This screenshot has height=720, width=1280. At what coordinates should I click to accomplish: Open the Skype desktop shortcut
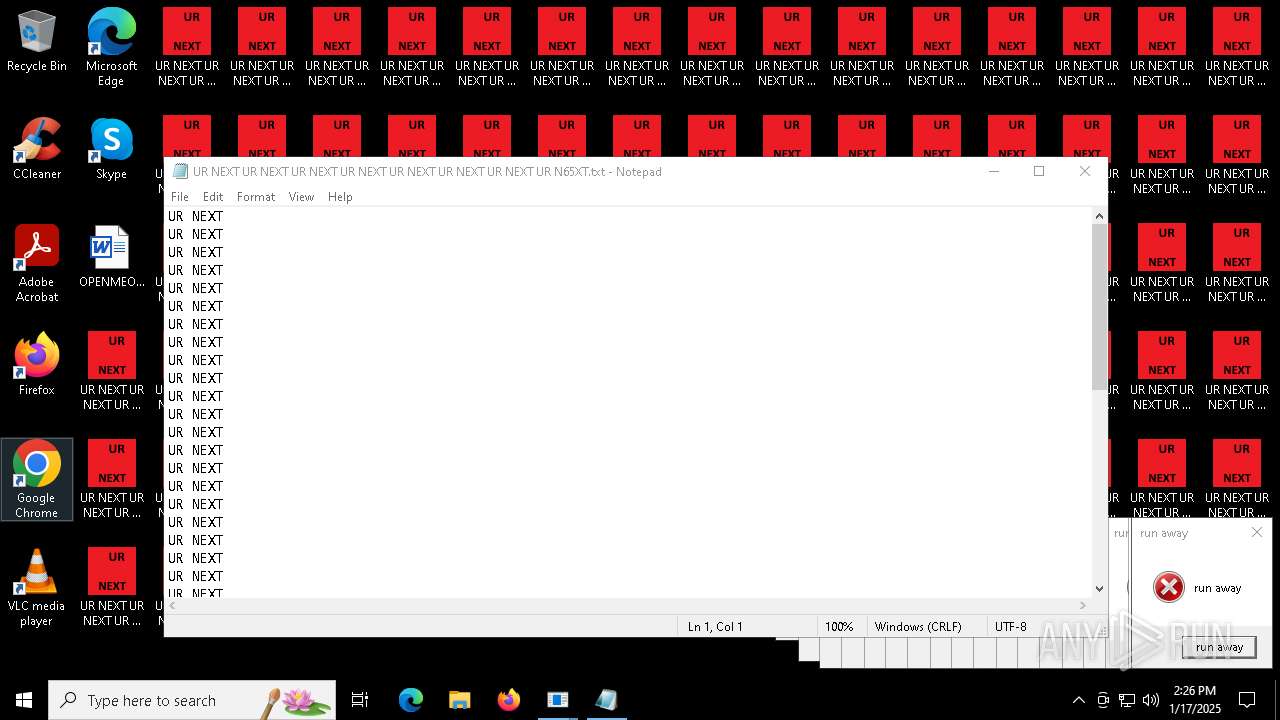click(111, 149)
